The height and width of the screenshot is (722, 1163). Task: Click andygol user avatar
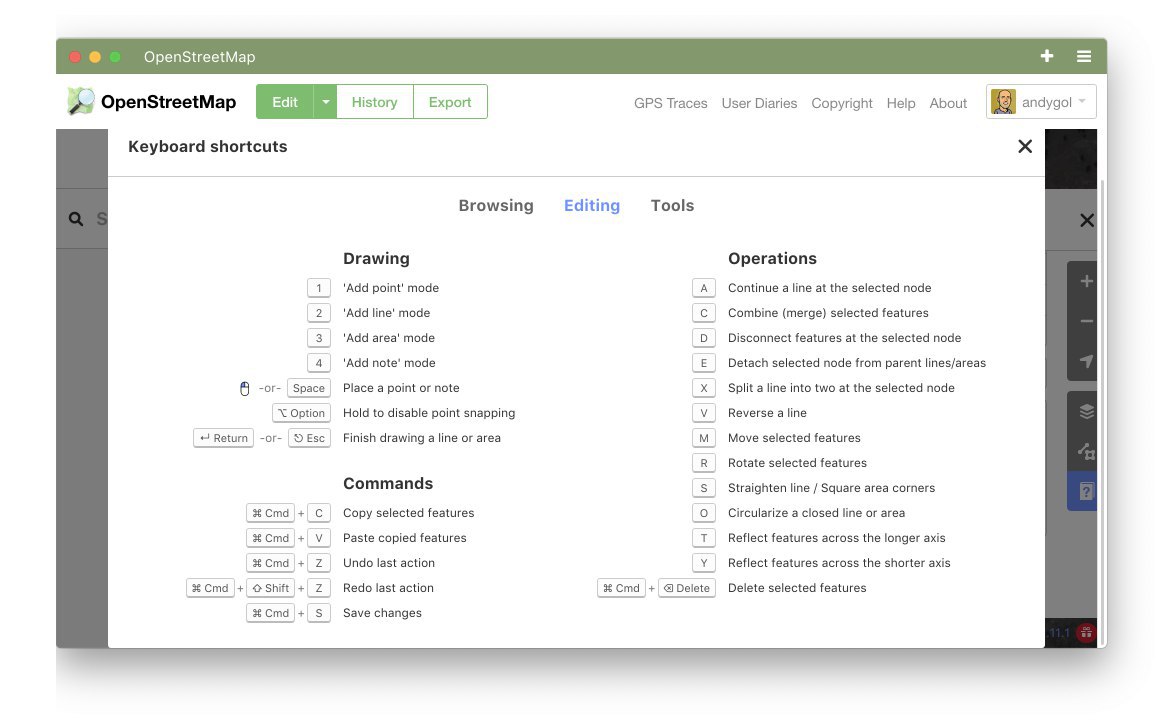tap(1003, 102)
